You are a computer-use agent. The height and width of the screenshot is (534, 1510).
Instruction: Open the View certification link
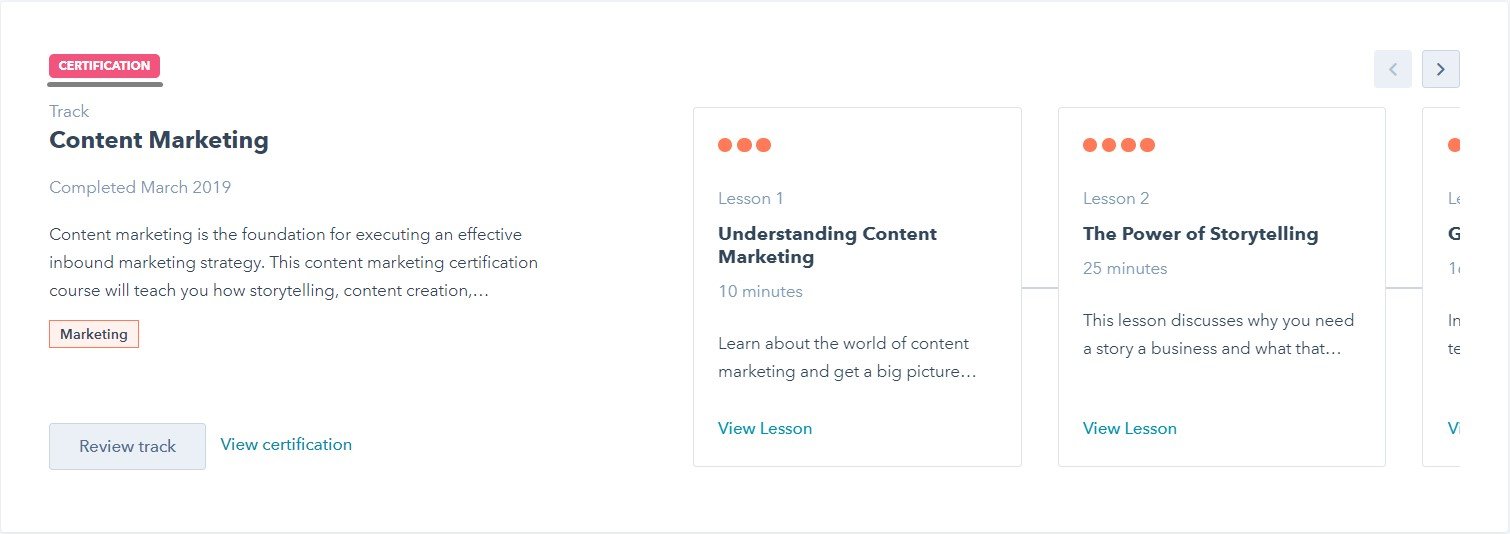(286, 444)
